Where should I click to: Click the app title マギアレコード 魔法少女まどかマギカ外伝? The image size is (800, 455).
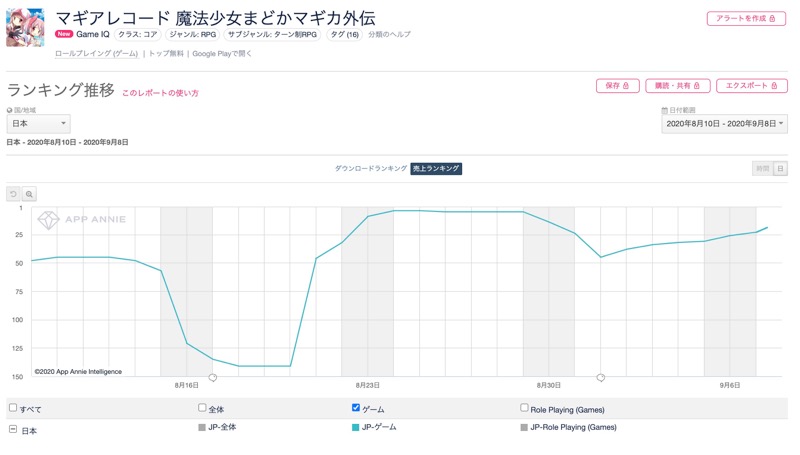point(215,18)
